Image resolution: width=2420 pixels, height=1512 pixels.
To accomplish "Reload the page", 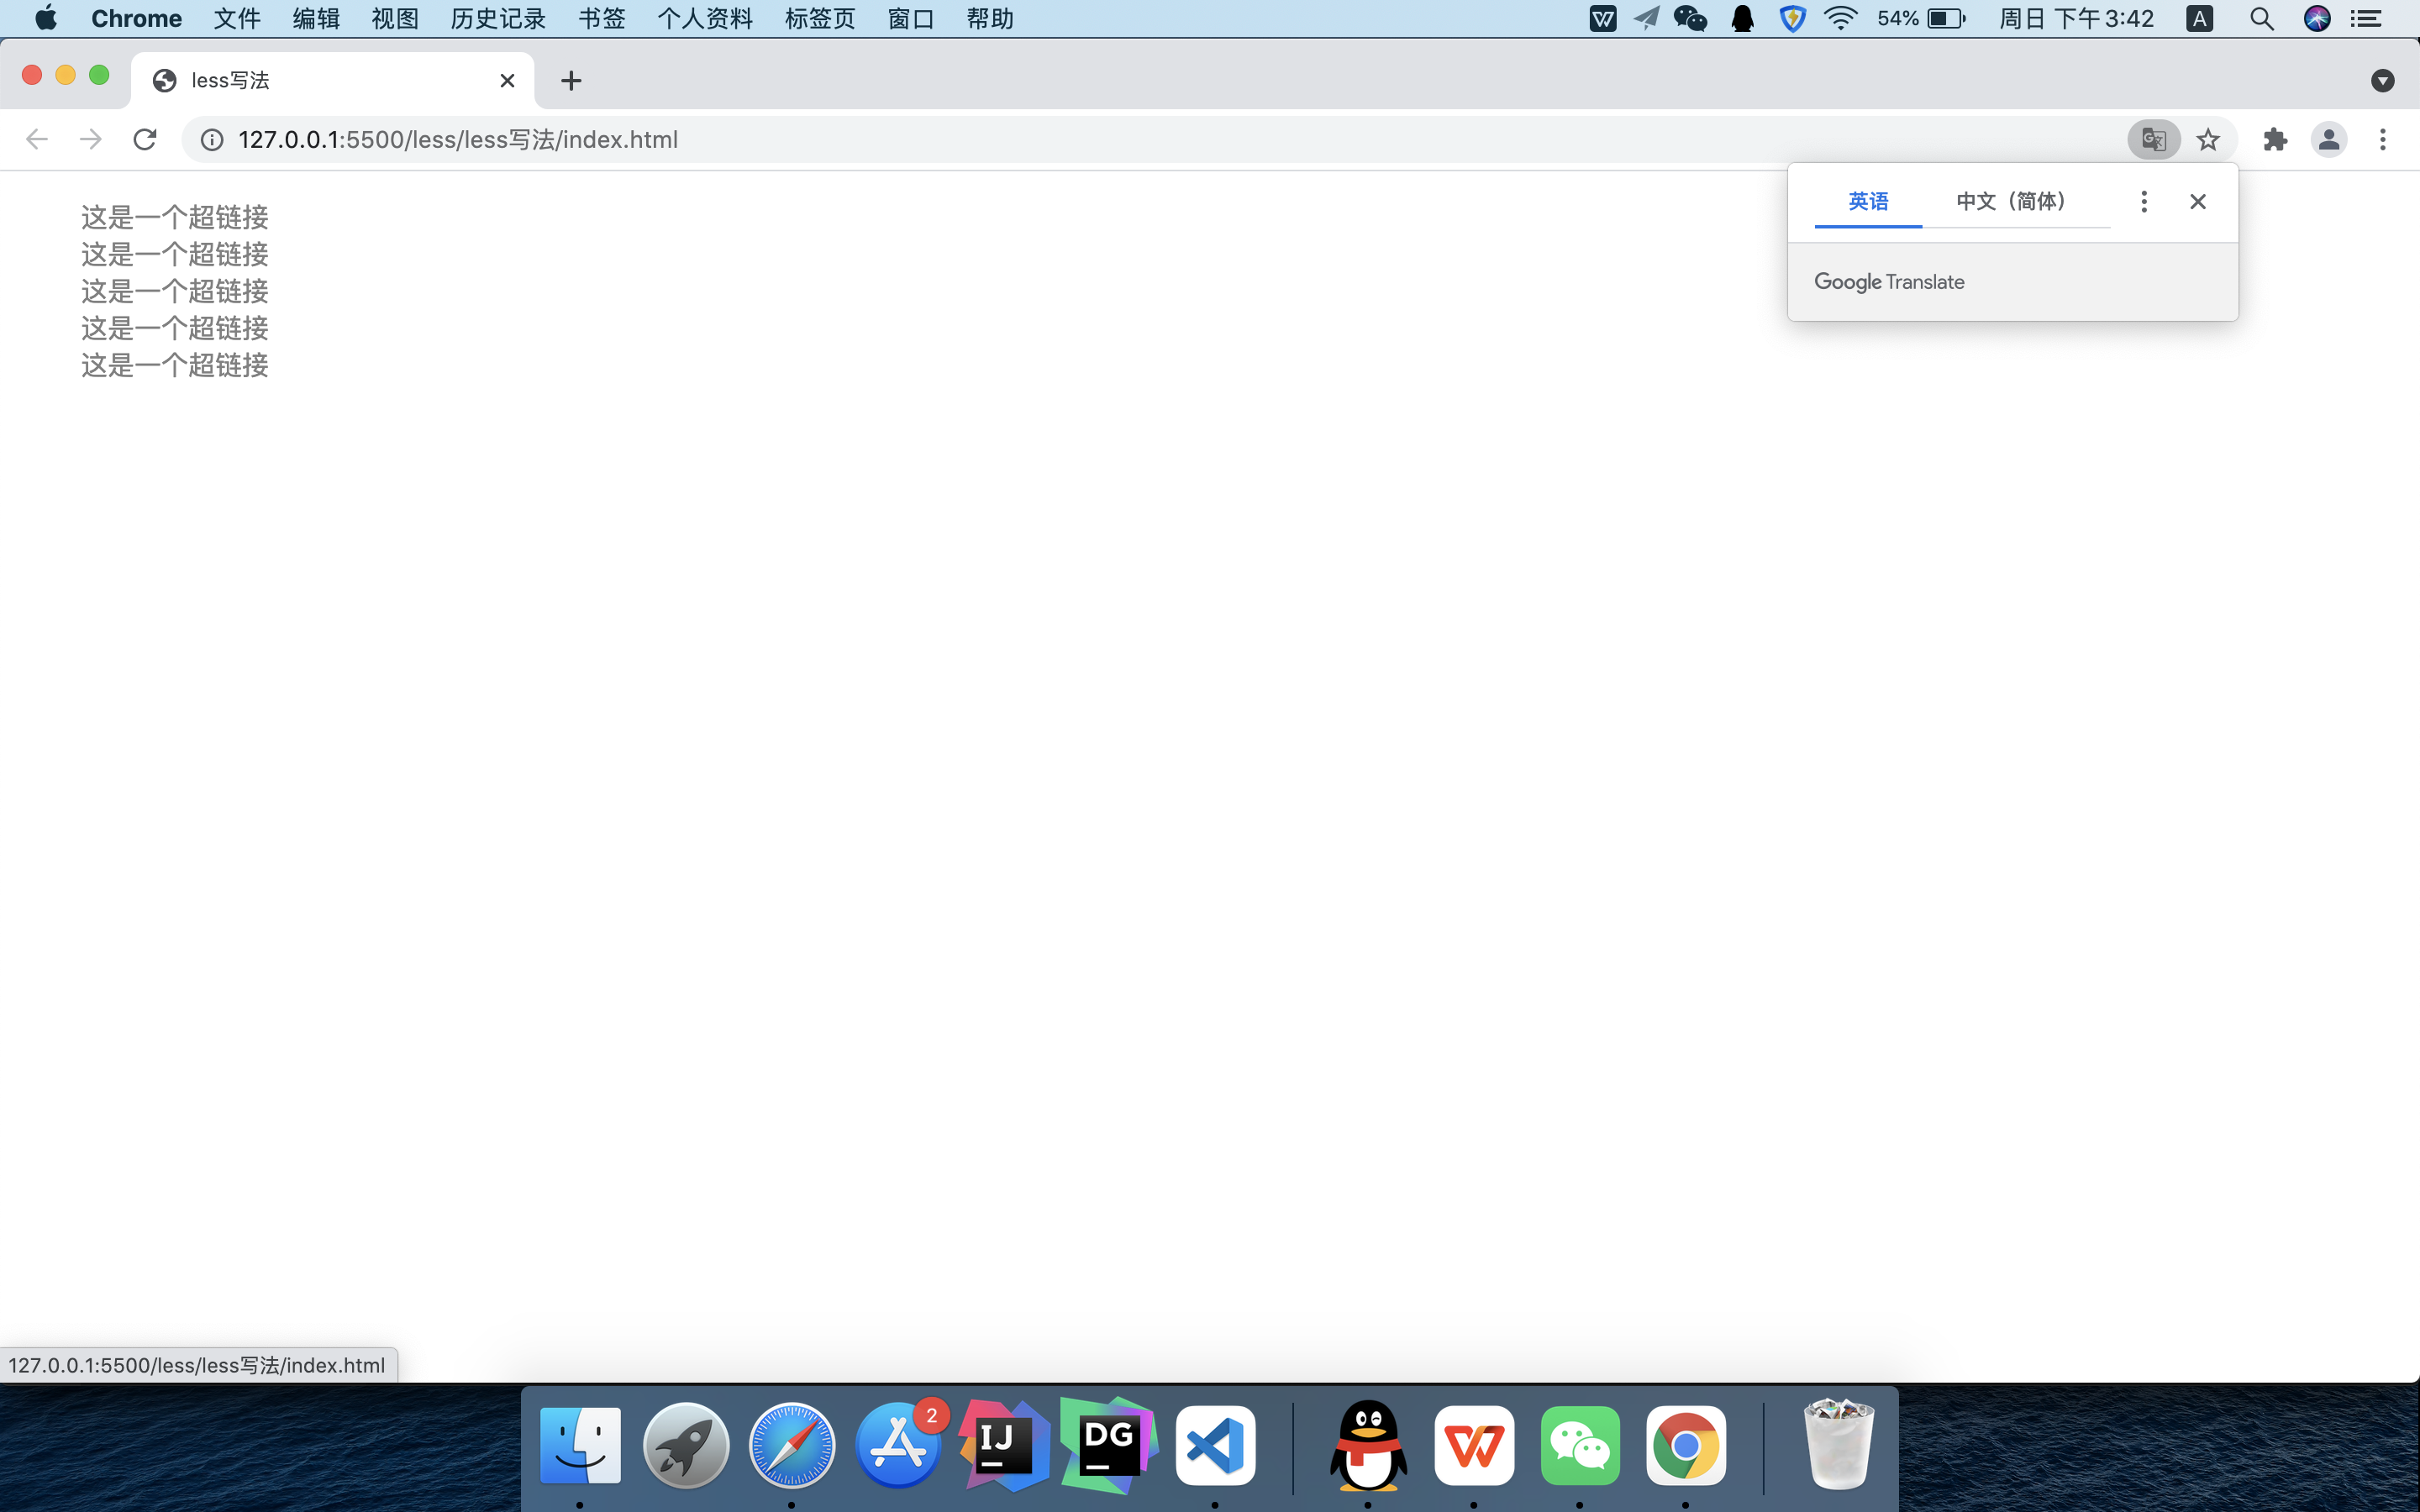I will tap(145, 139).
